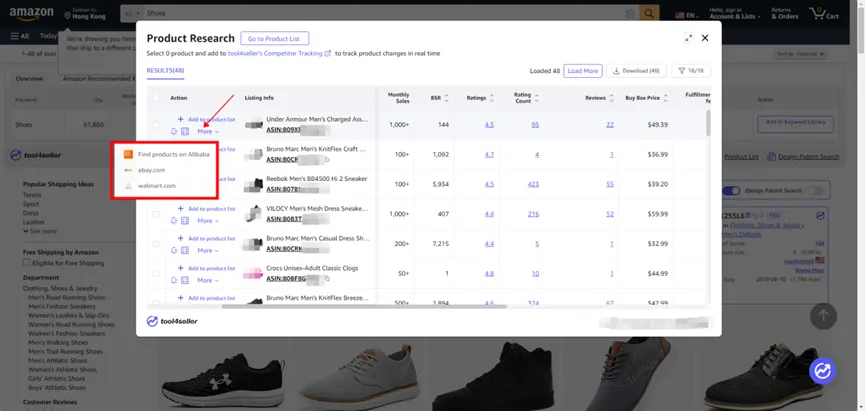The width and height of the screenshot is (865, 411).
Task: Expand the Product Research panel to fullscreen
Action: coord(688,38)
